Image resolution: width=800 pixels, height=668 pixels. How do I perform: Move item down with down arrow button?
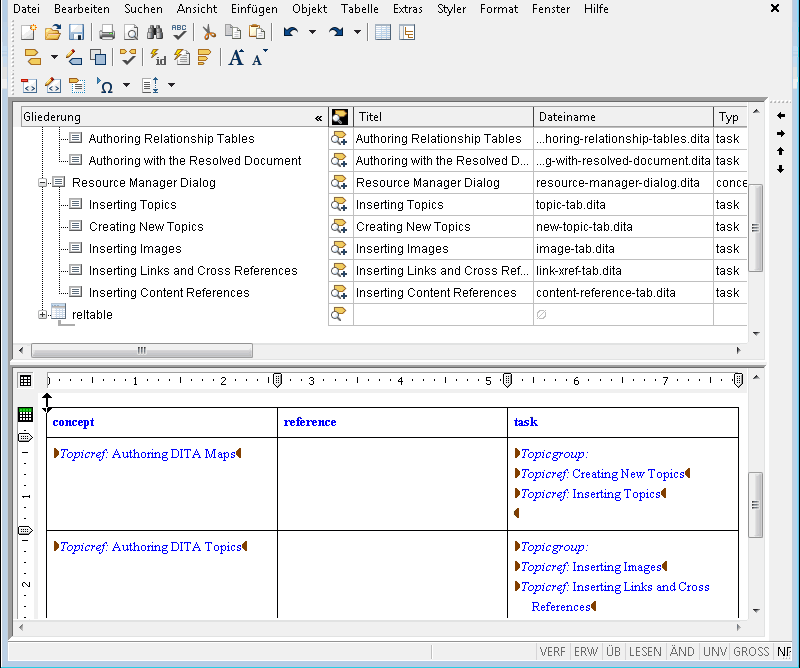click(781, 169)
